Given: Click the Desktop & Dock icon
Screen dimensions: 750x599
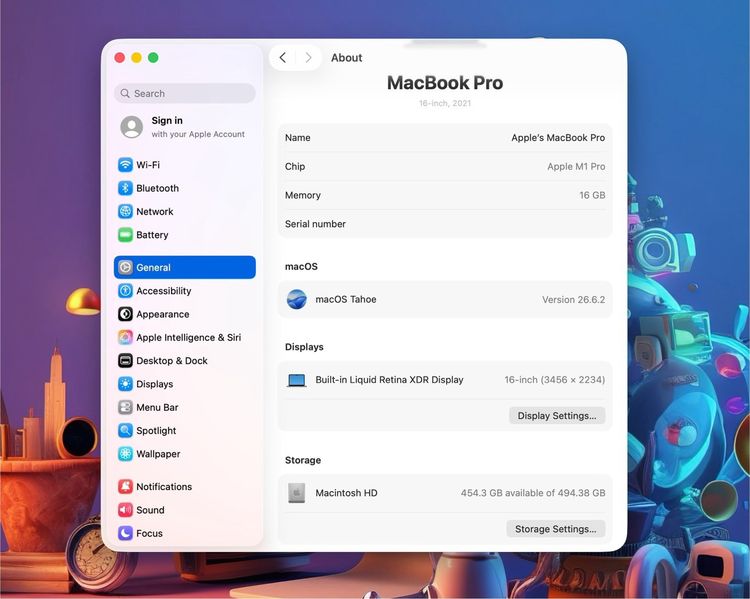Looking at the screenshot, I should pyautogui.click(x=125, y=361).
